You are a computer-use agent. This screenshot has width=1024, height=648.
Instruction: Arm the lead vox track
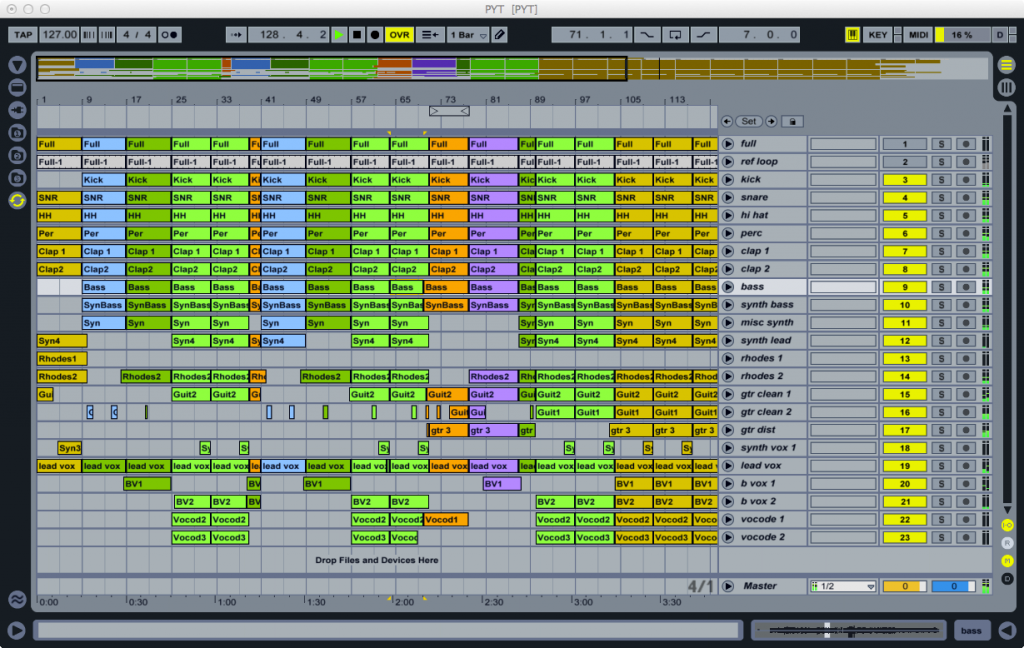coord(966,466)
